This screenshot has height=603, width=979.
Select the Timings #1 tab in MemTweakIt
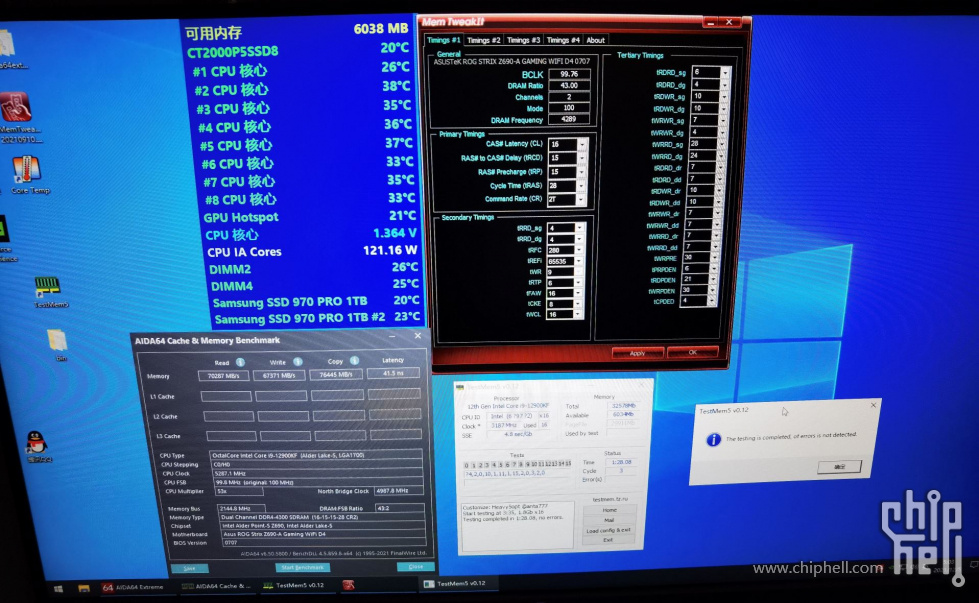point(444,40)
